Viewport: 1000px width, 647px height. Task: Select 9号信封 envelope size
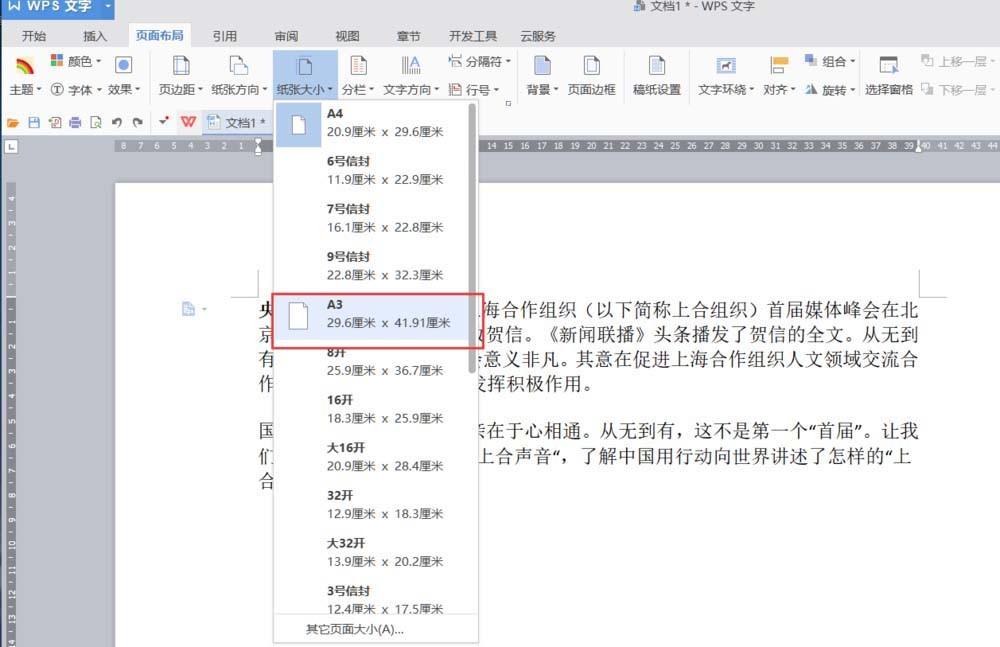coord(373,266)
